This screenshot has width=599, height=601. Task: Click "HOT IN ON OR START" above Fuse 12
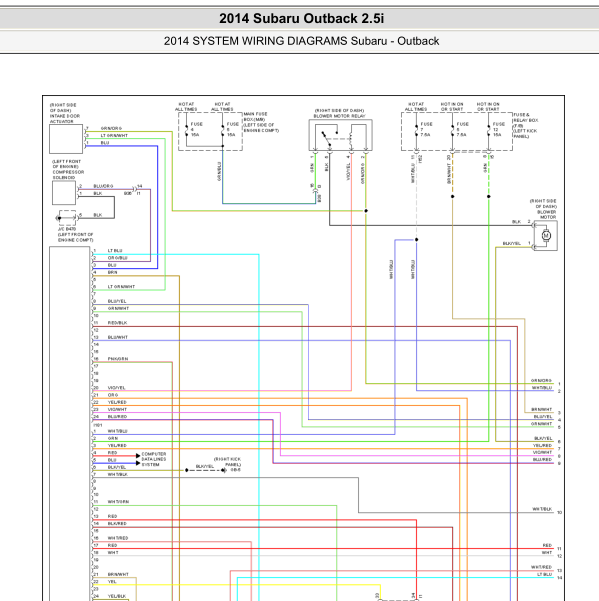coord(488,107)
